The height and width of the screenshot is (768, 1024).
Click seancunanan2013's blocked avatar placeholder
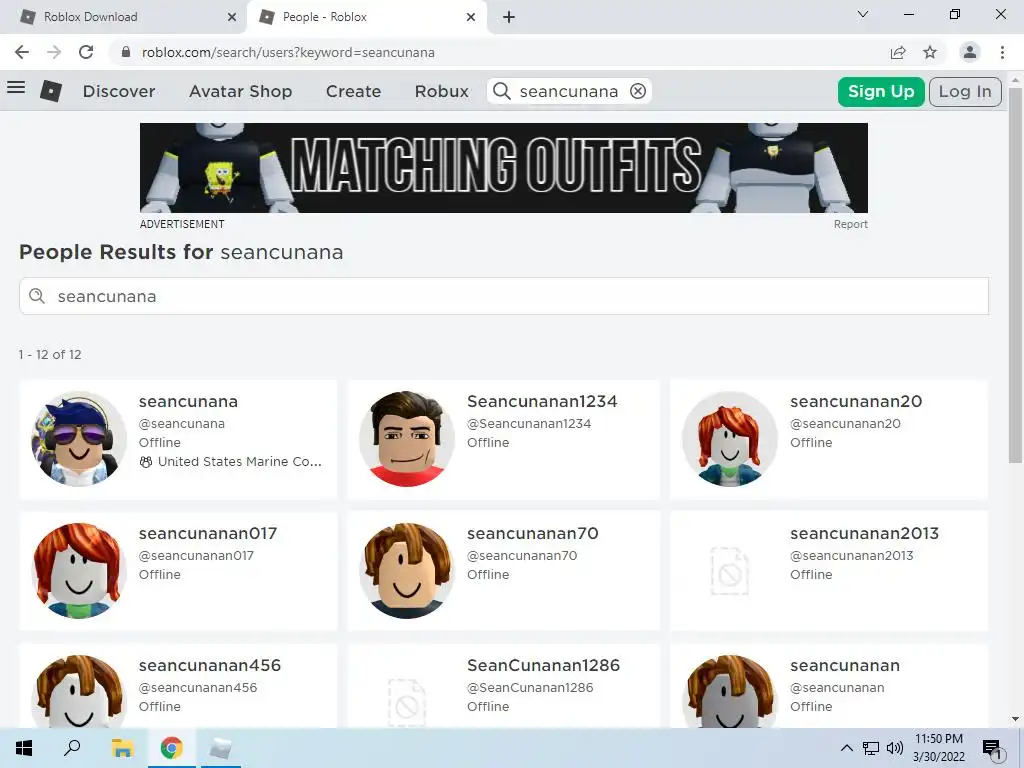(x=730, y=571)
